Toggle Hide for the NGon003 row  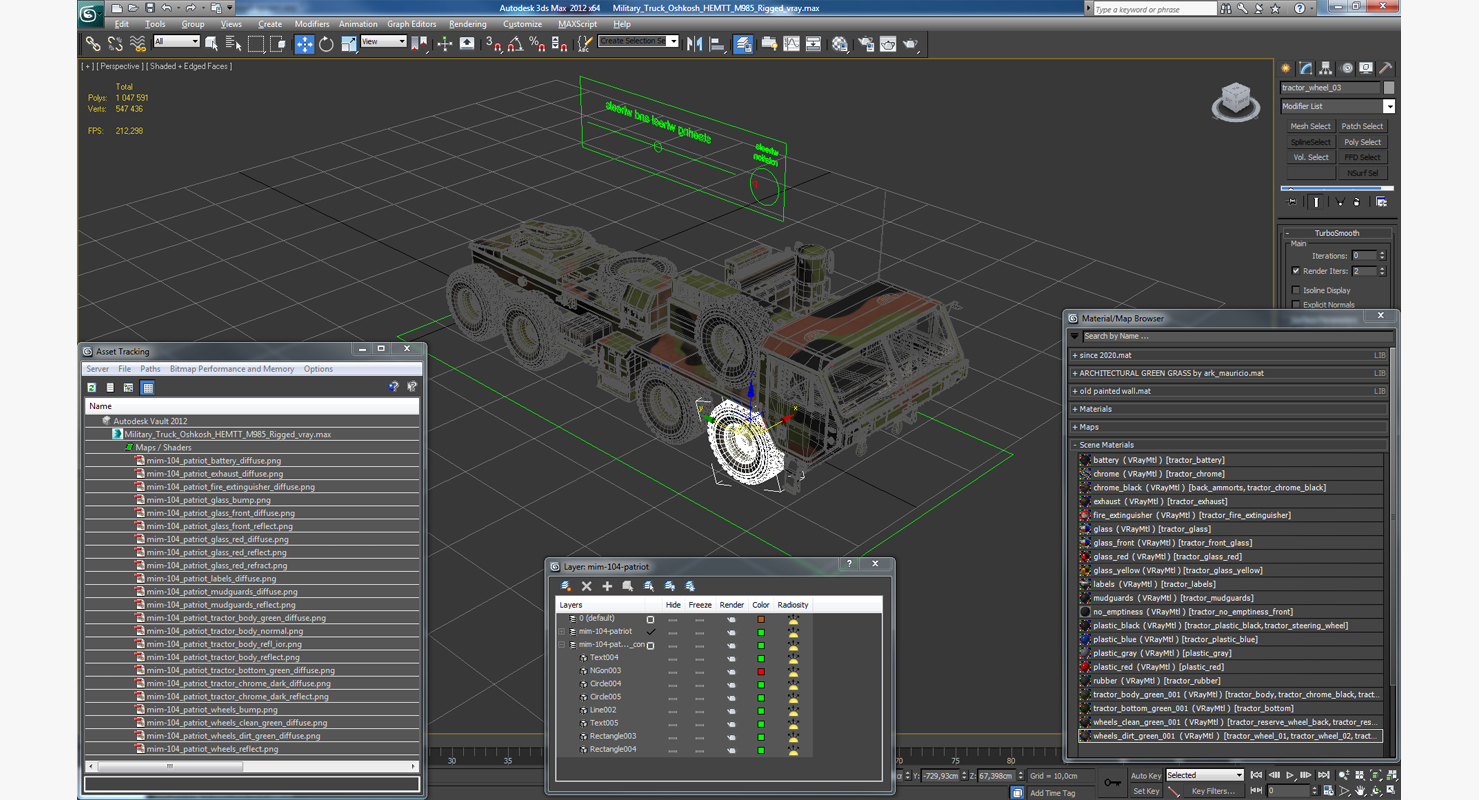pos(673,671)
